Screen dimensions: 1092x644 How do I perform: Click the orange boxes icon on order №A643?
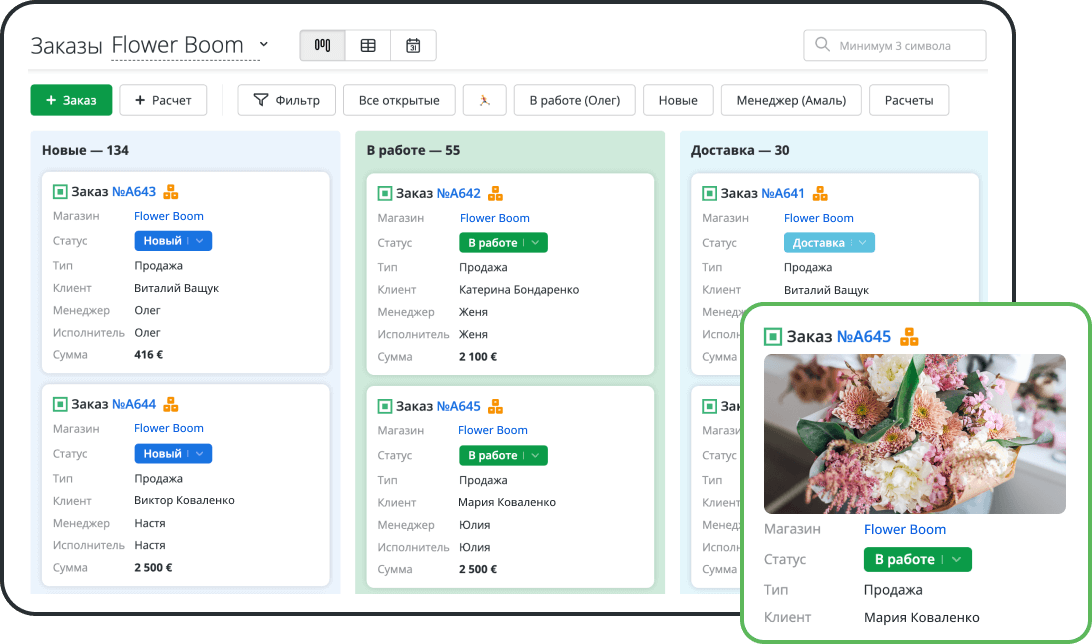pos(171,192)
